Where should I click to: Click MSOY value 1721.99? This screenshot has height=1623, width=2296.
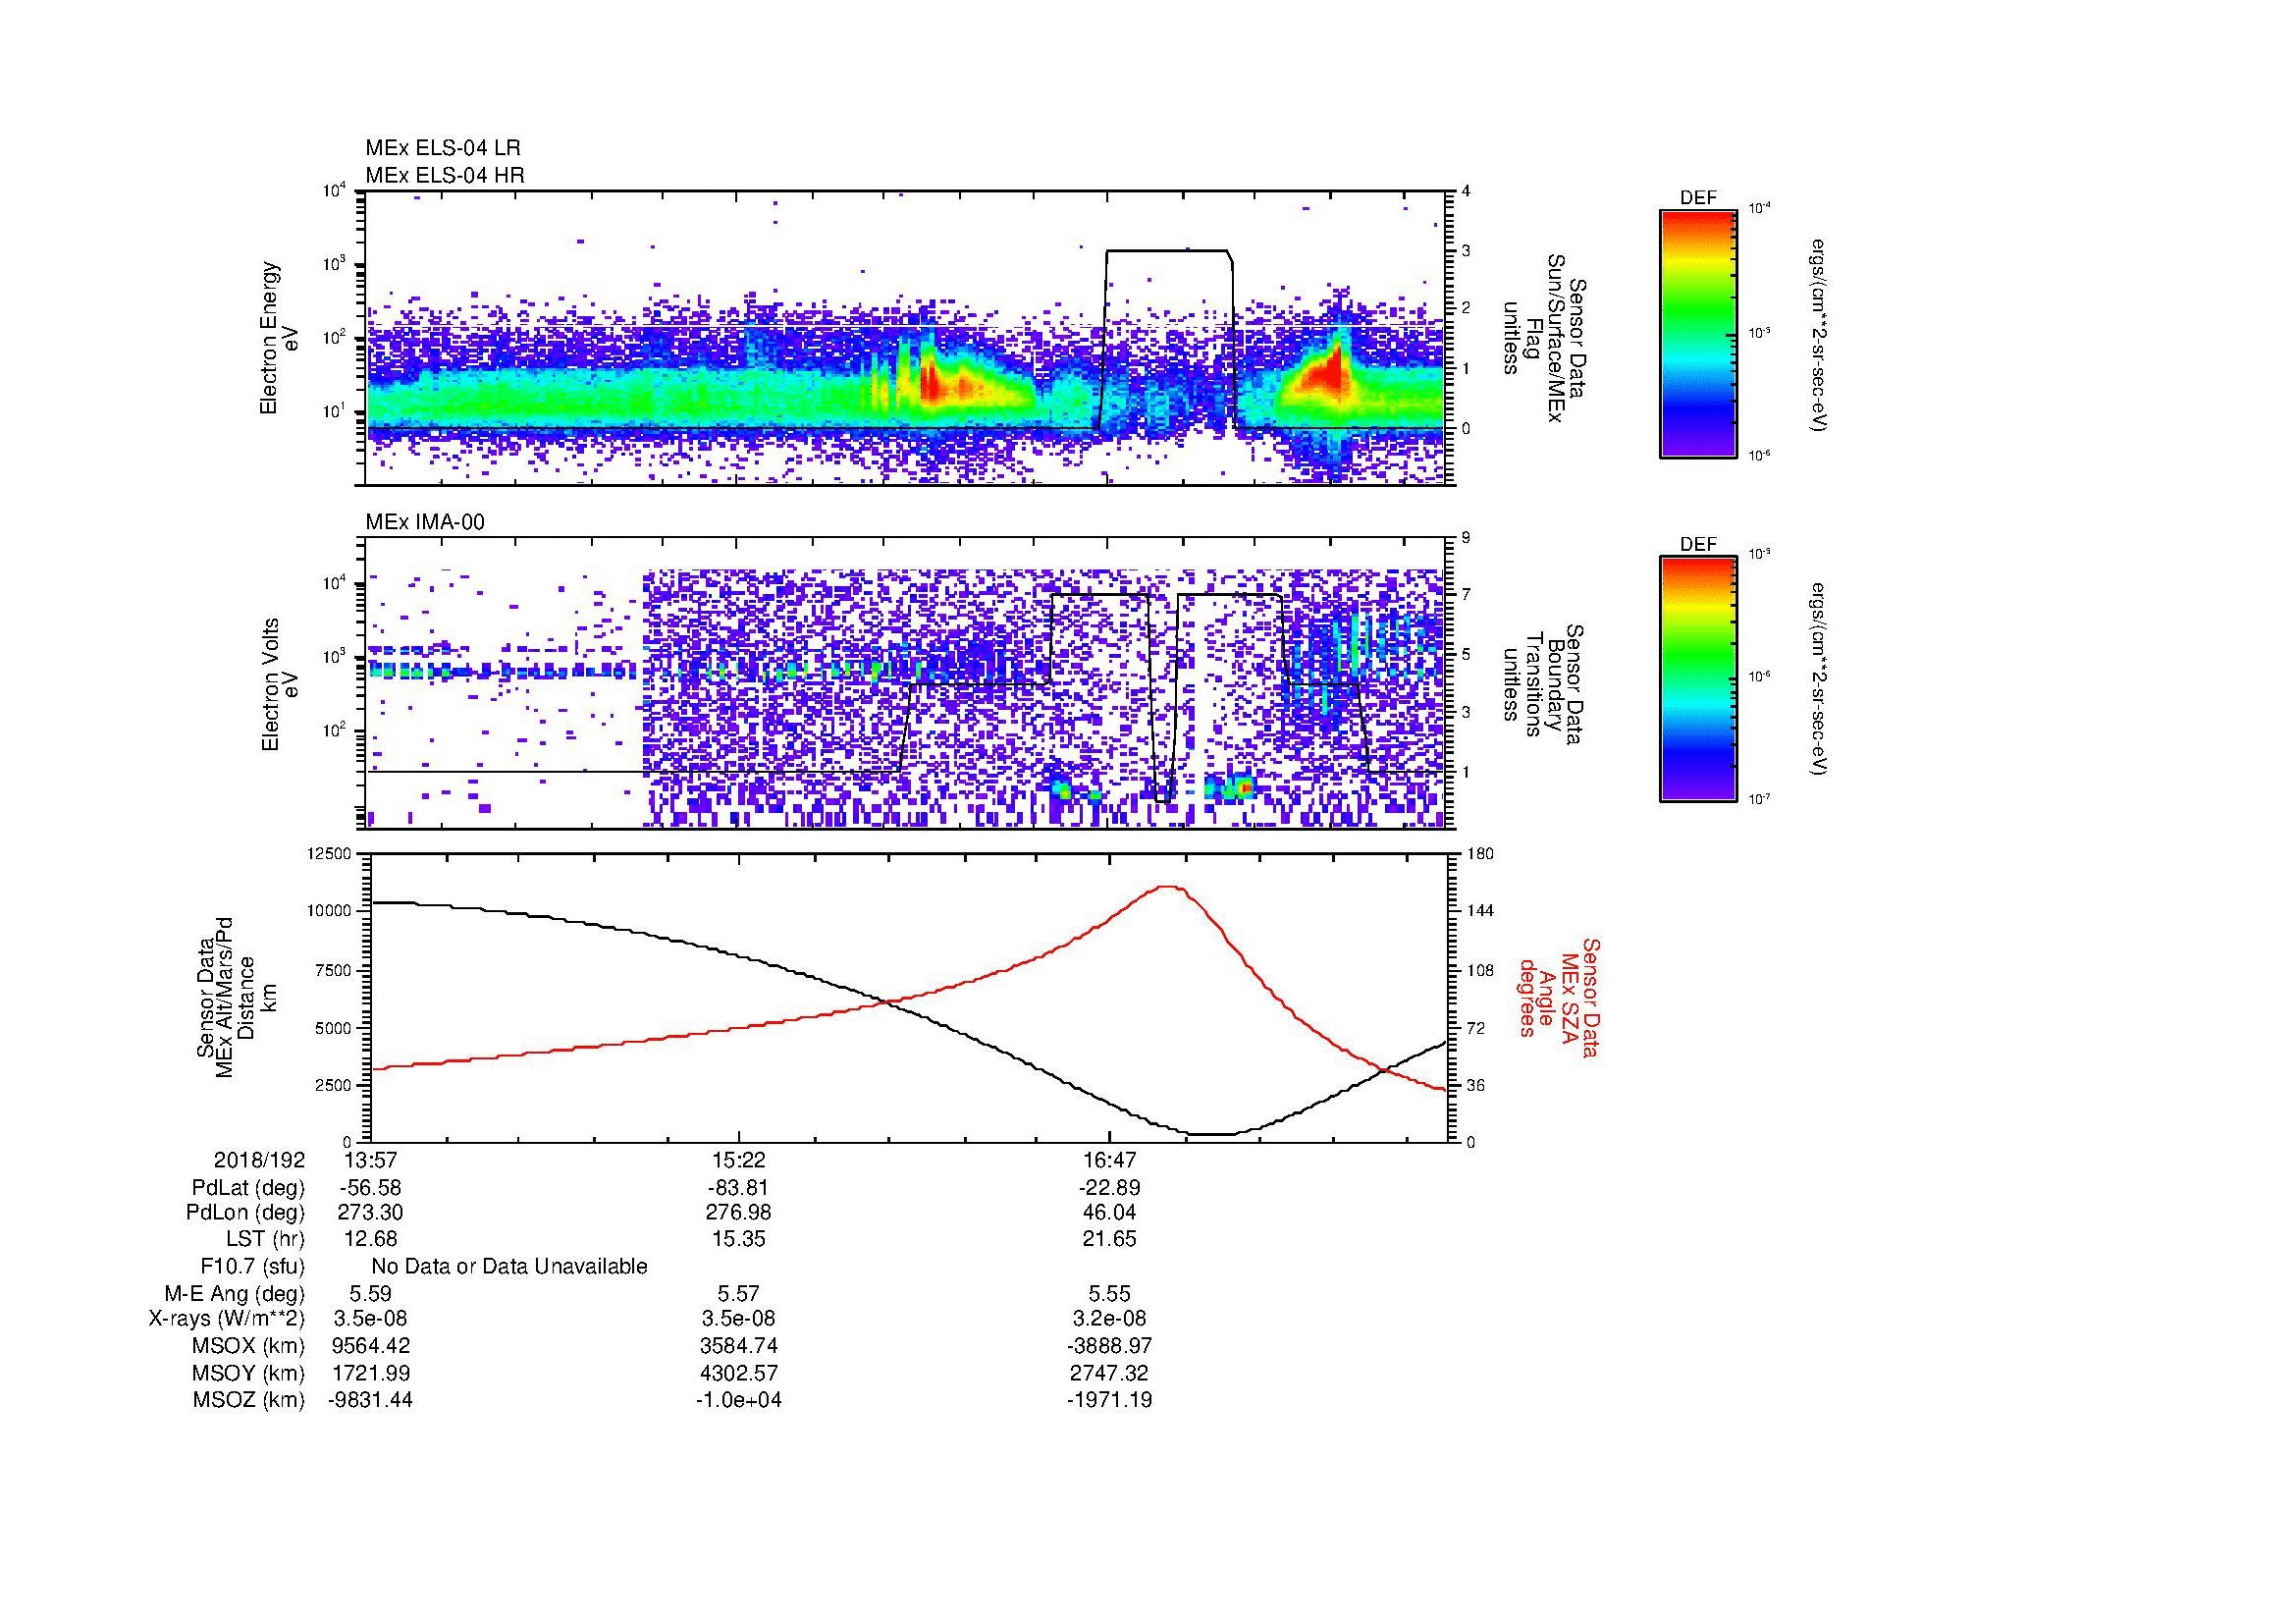pyautogui.click(x=370, y=1373)
